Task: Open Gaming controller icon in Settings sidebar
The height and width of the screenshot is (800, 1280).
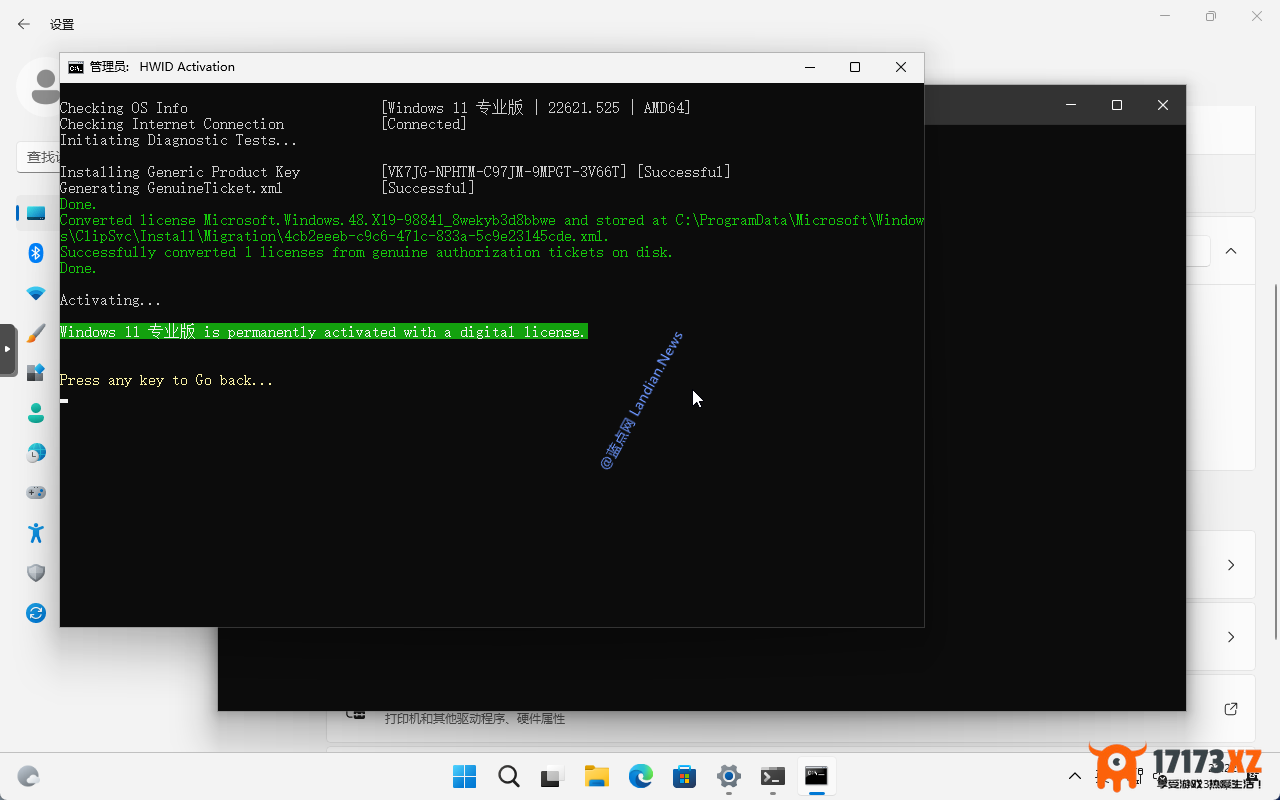Action: pos(36,493)
